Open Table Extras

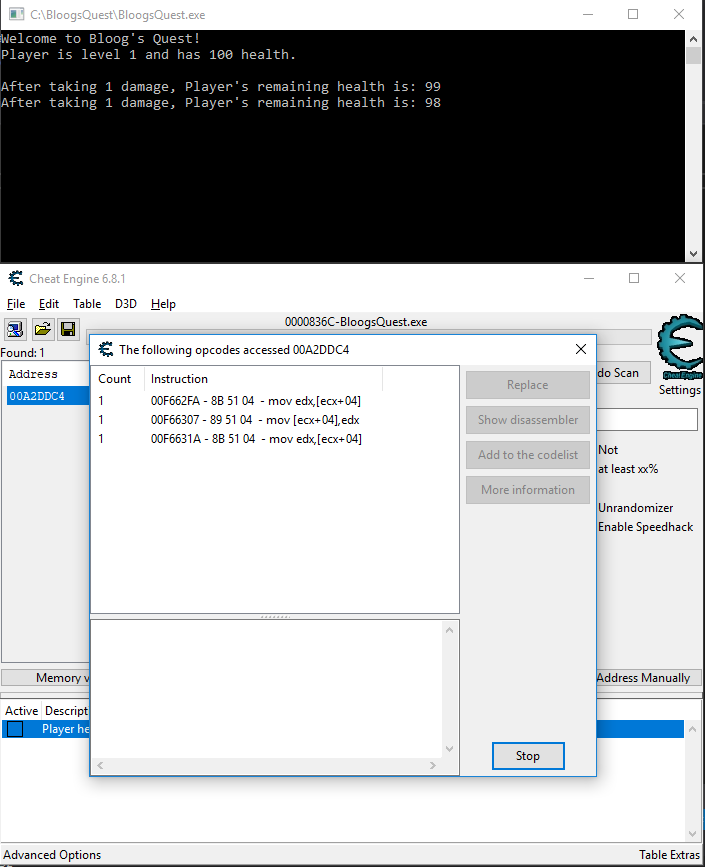tap(669, 855)
